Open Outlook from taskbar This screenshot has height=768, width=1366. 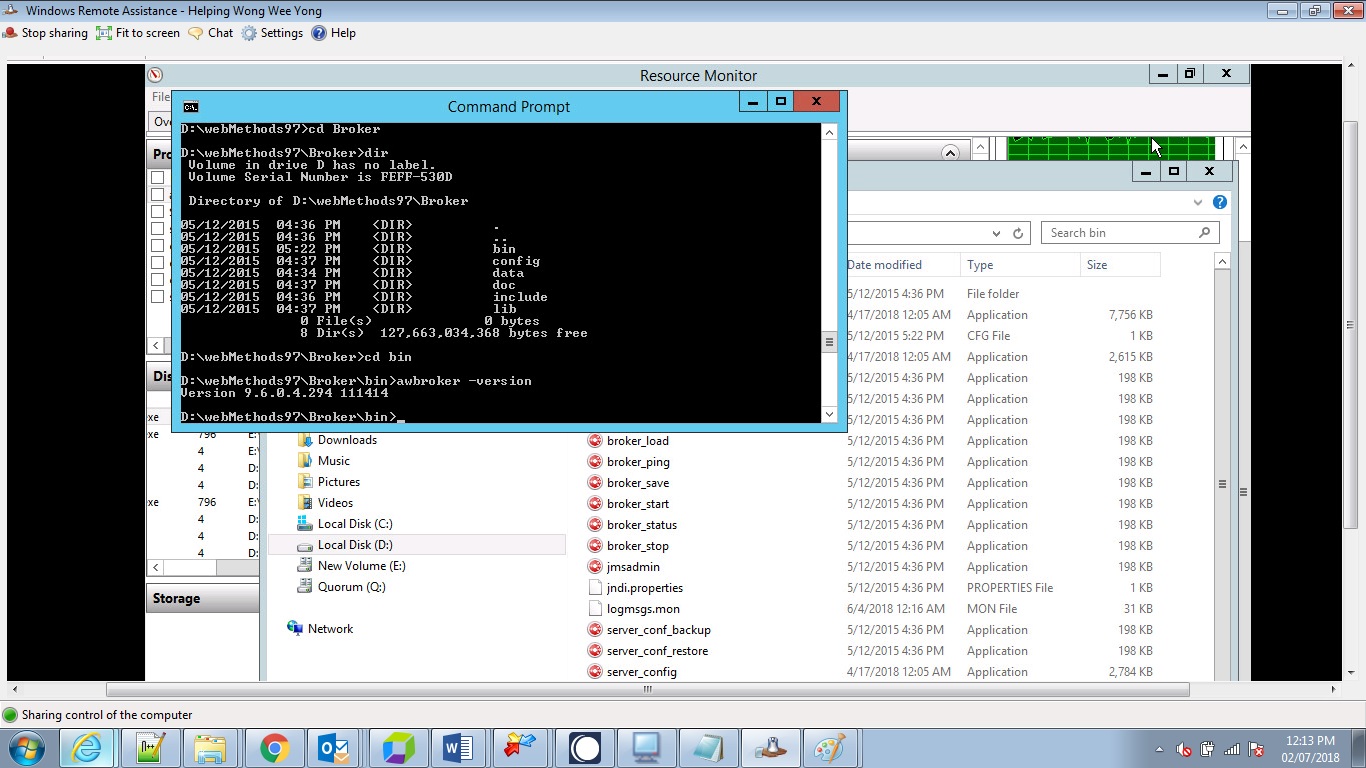tap(334, 748)
